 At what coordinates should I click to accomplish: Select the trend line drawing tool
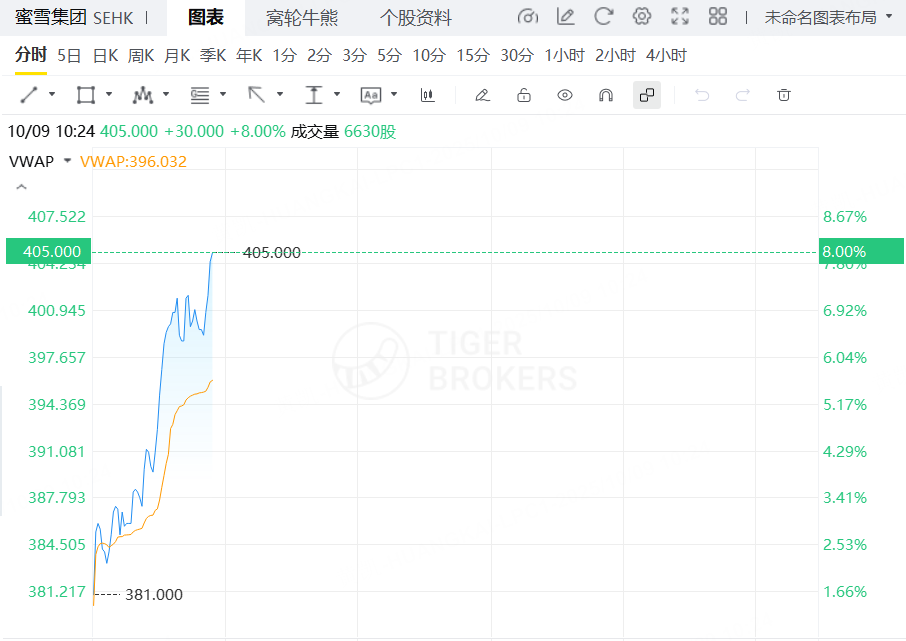(x=29, y=95)
